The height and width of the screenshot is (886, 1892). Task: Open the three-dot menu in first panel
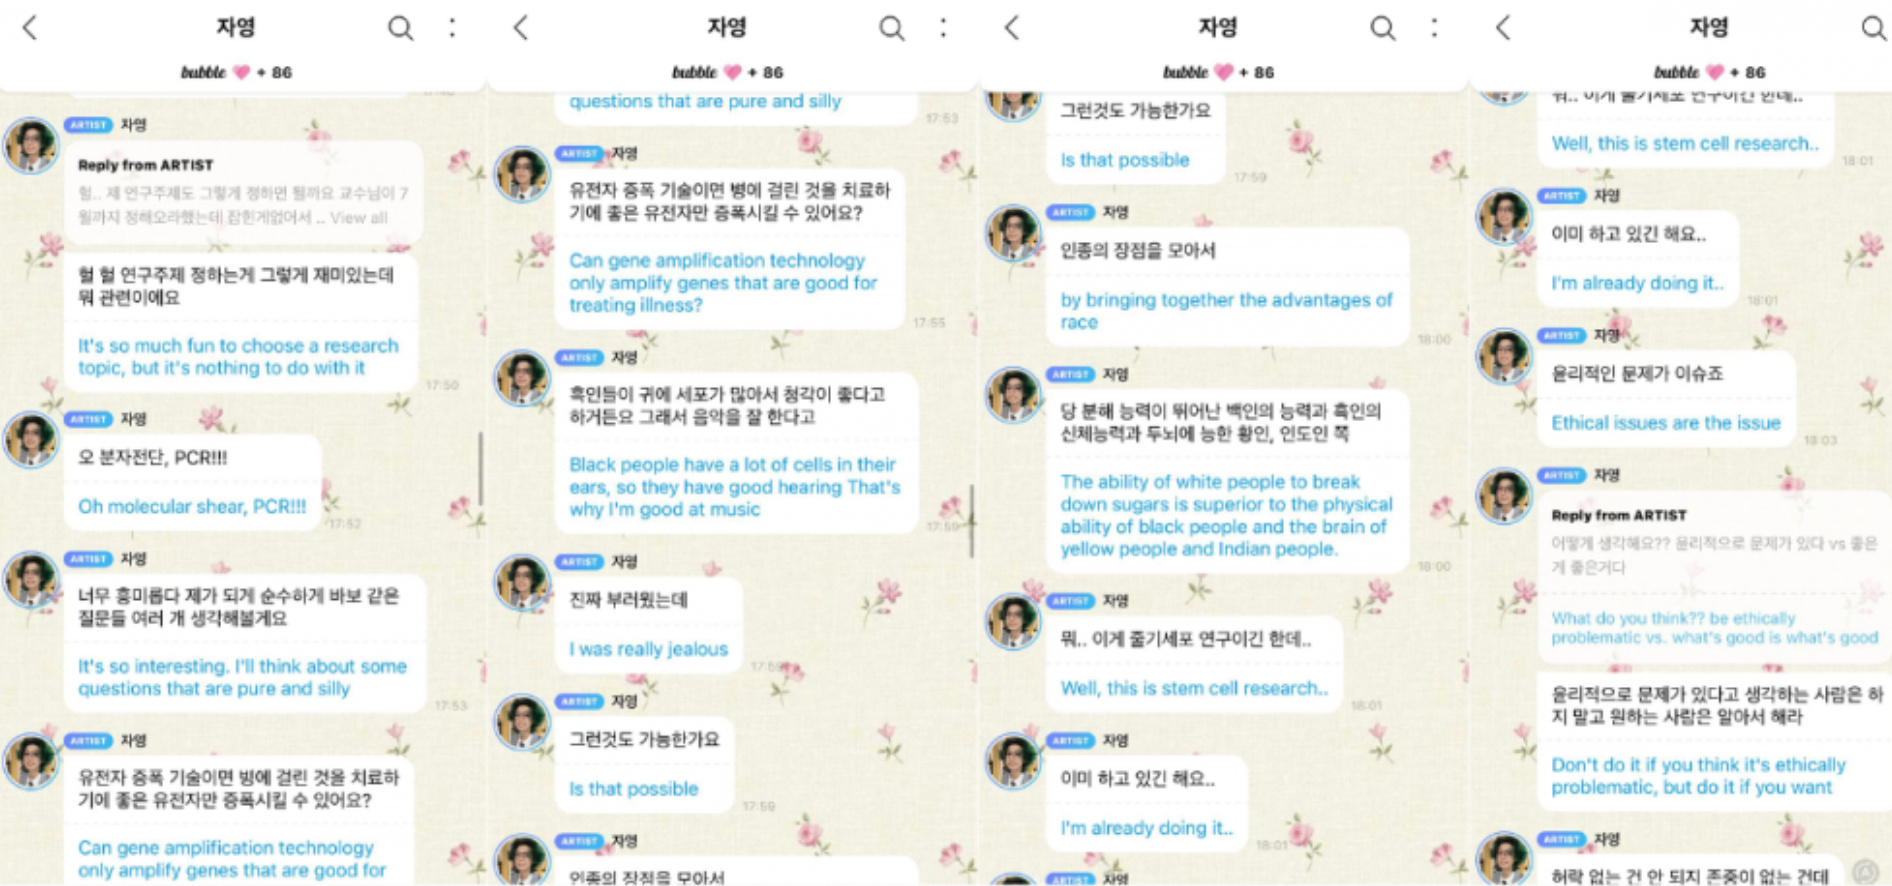(x=453, y=27)
